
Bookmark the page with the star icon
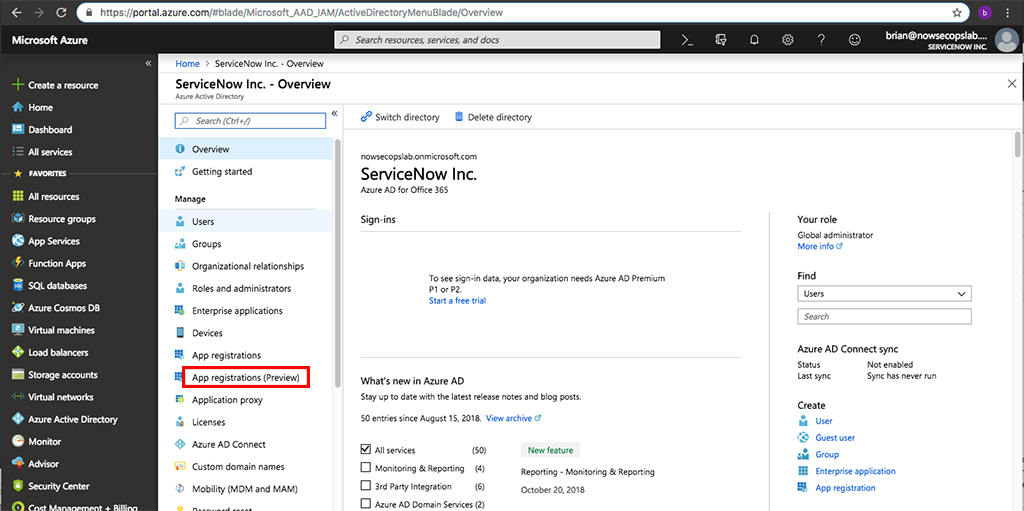click(957, 12)
